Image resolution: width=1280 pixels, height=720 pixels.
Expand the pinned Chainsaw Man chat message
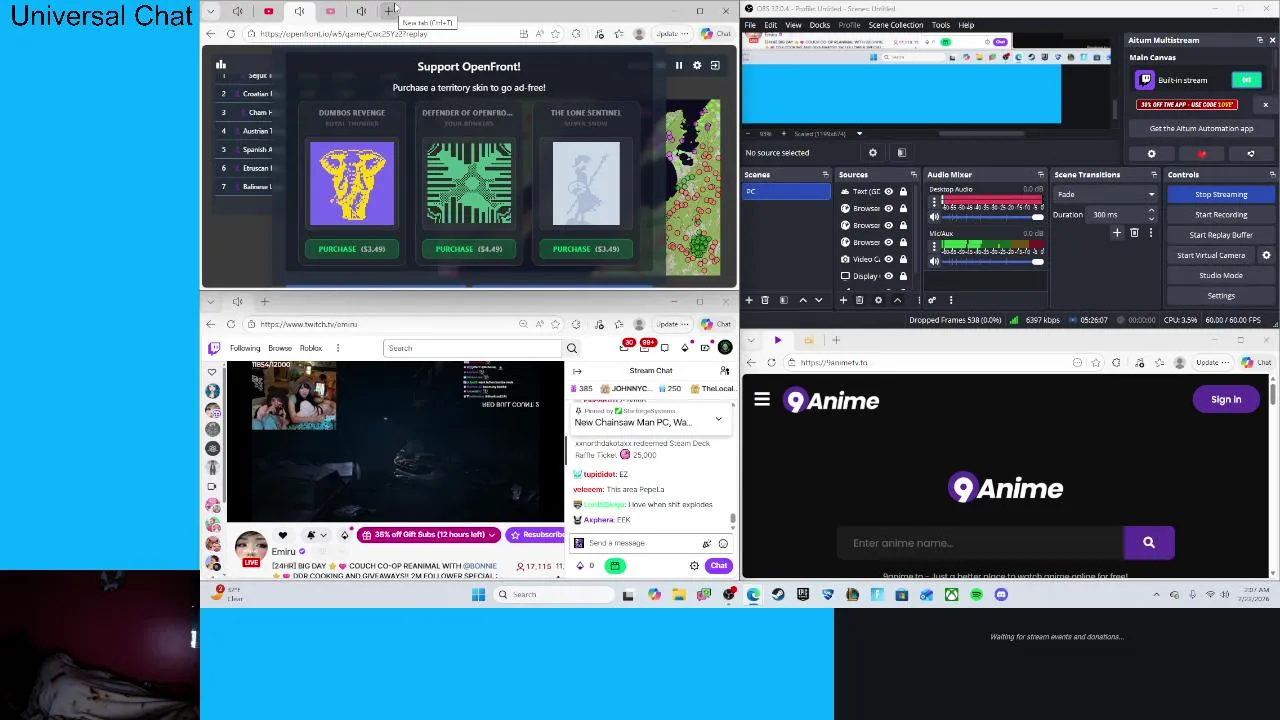[718, 418]
